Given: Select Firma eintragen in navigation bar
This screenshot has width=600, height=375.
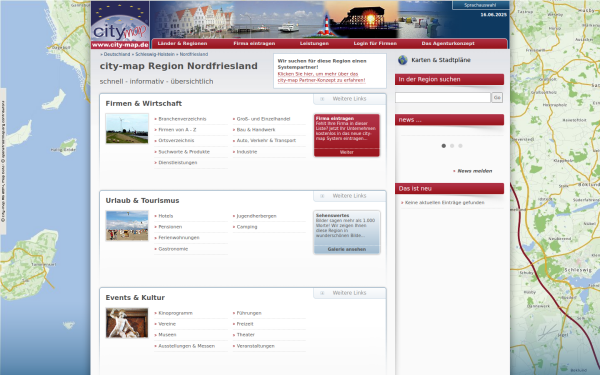Looking at the screenshot, I should (x=254, y=44).
